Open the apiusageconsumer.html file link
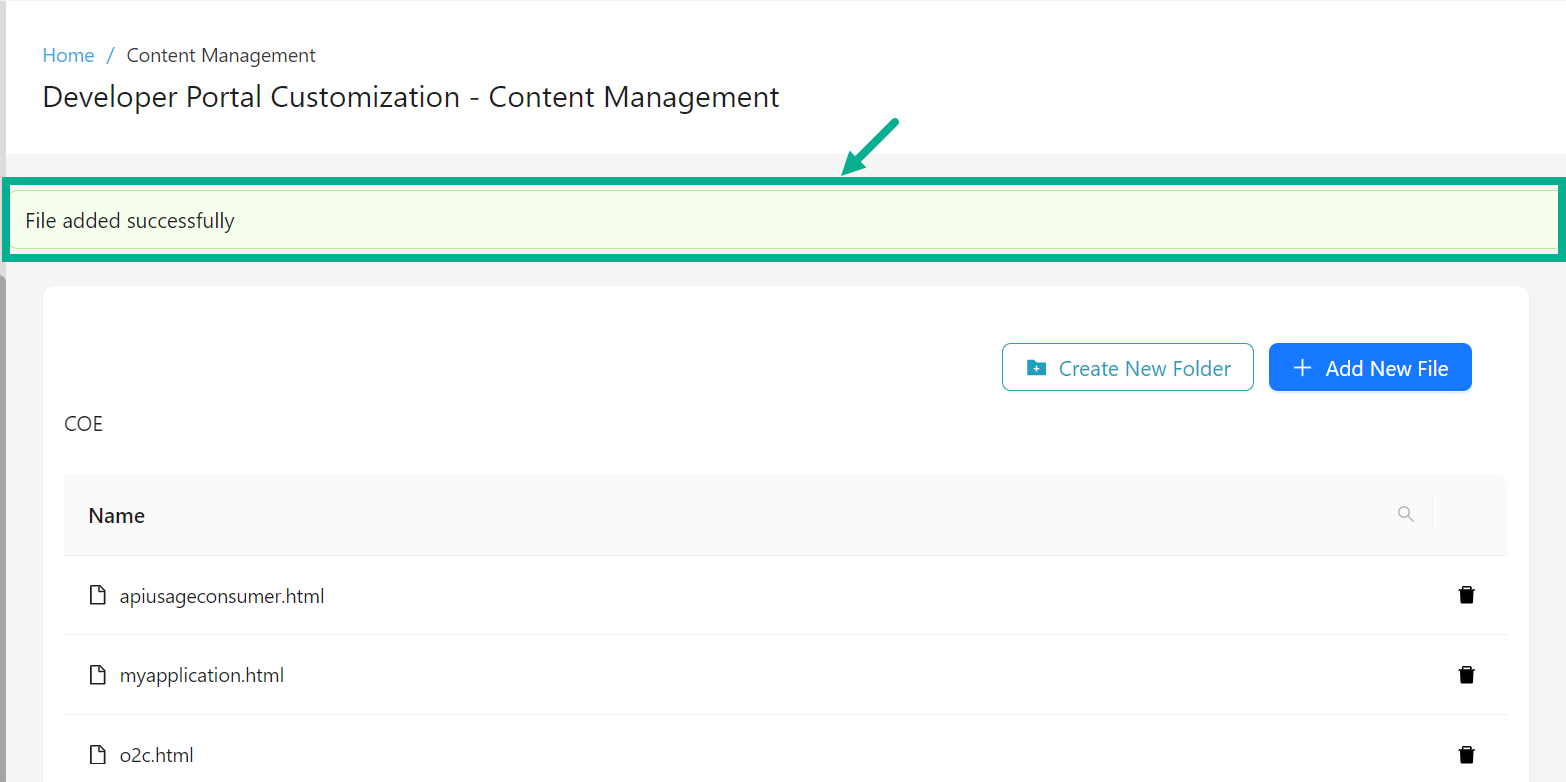1566x782 pixels. [x=222, y=594]
